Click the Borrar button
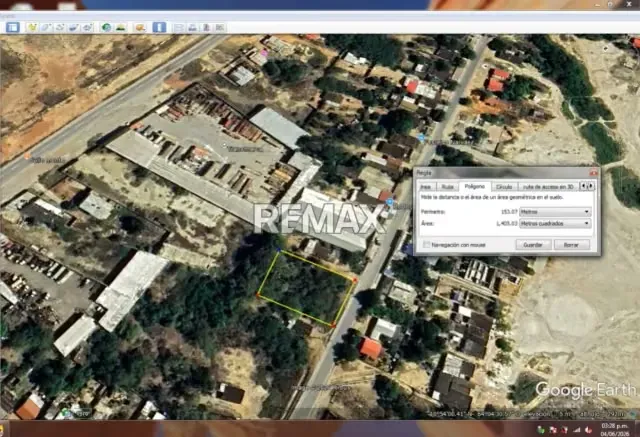640x437 pixels. click(571, 245)
